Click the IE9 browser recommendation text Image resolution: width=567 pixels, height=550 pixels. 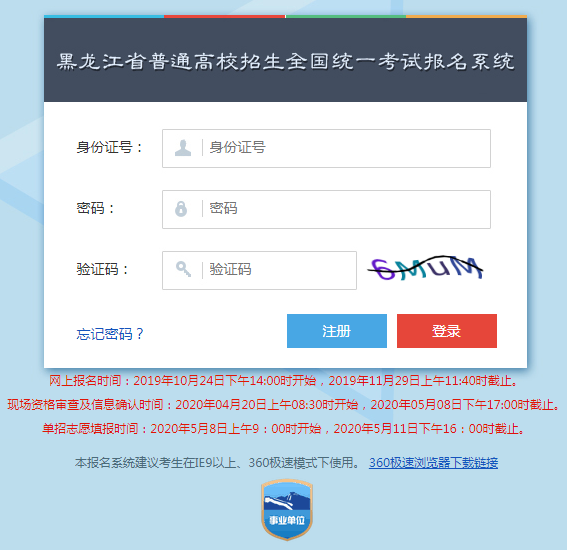point(217,462)
